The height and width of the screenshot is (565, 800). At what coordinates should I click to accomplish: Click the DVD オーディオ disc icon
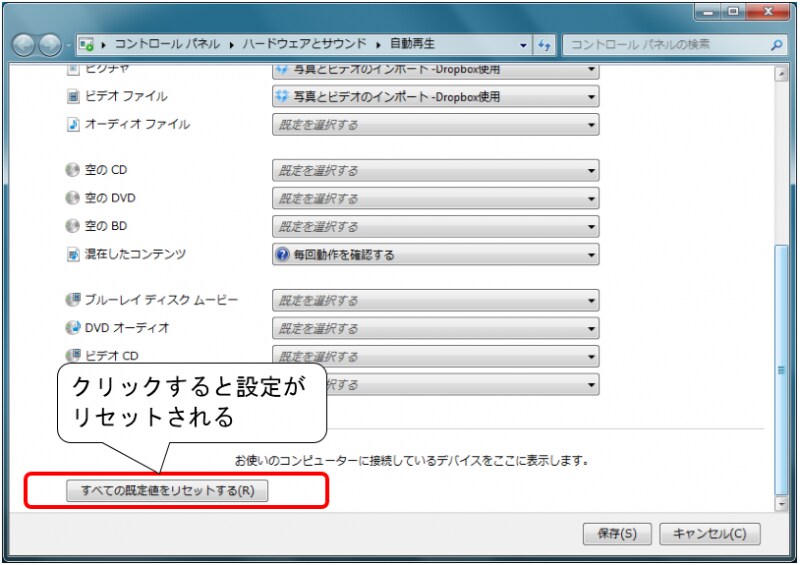coord(73,328)
